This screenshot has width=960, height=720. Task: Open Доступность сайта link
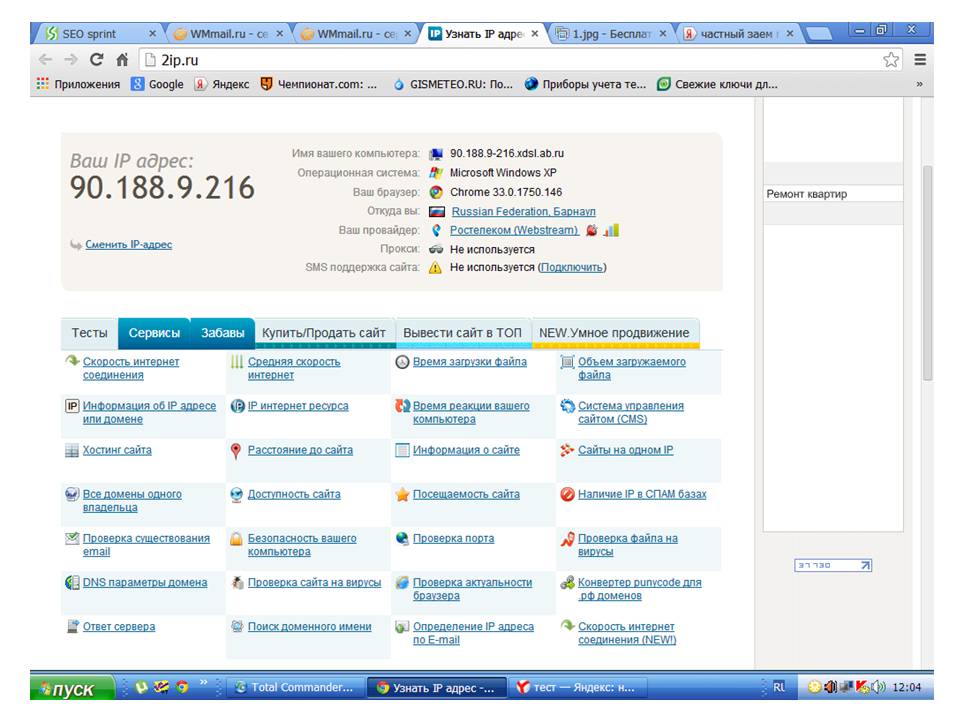coord(294,494)
